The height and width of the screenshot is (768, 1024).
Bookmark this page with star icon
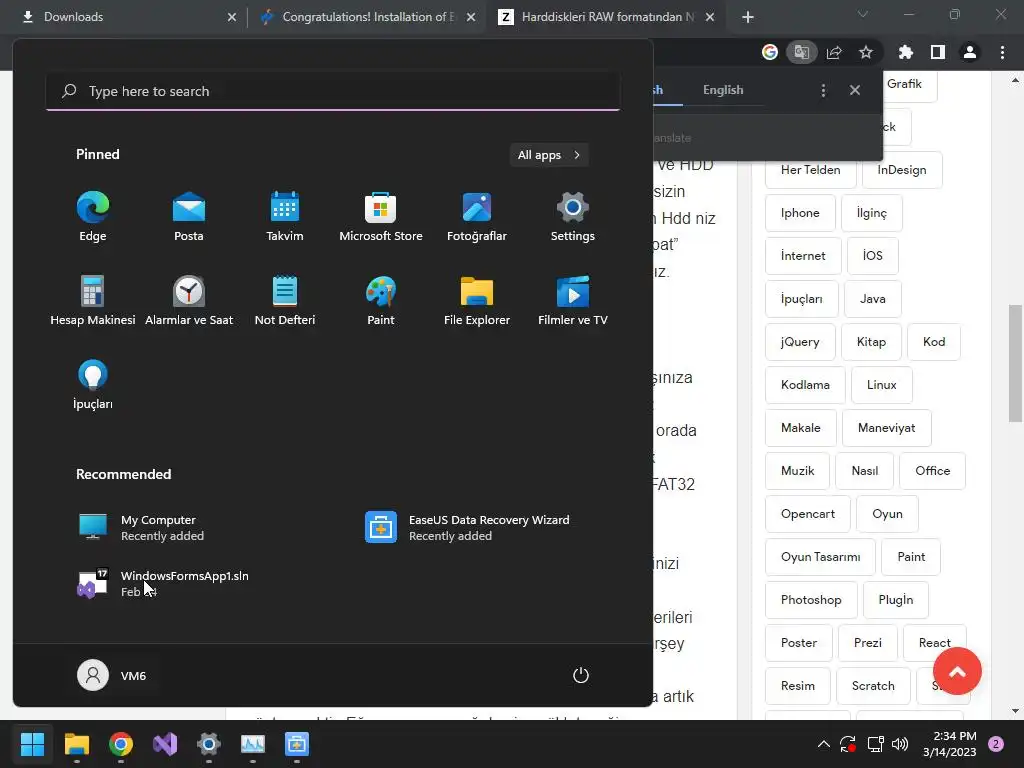tap(866, 52)
